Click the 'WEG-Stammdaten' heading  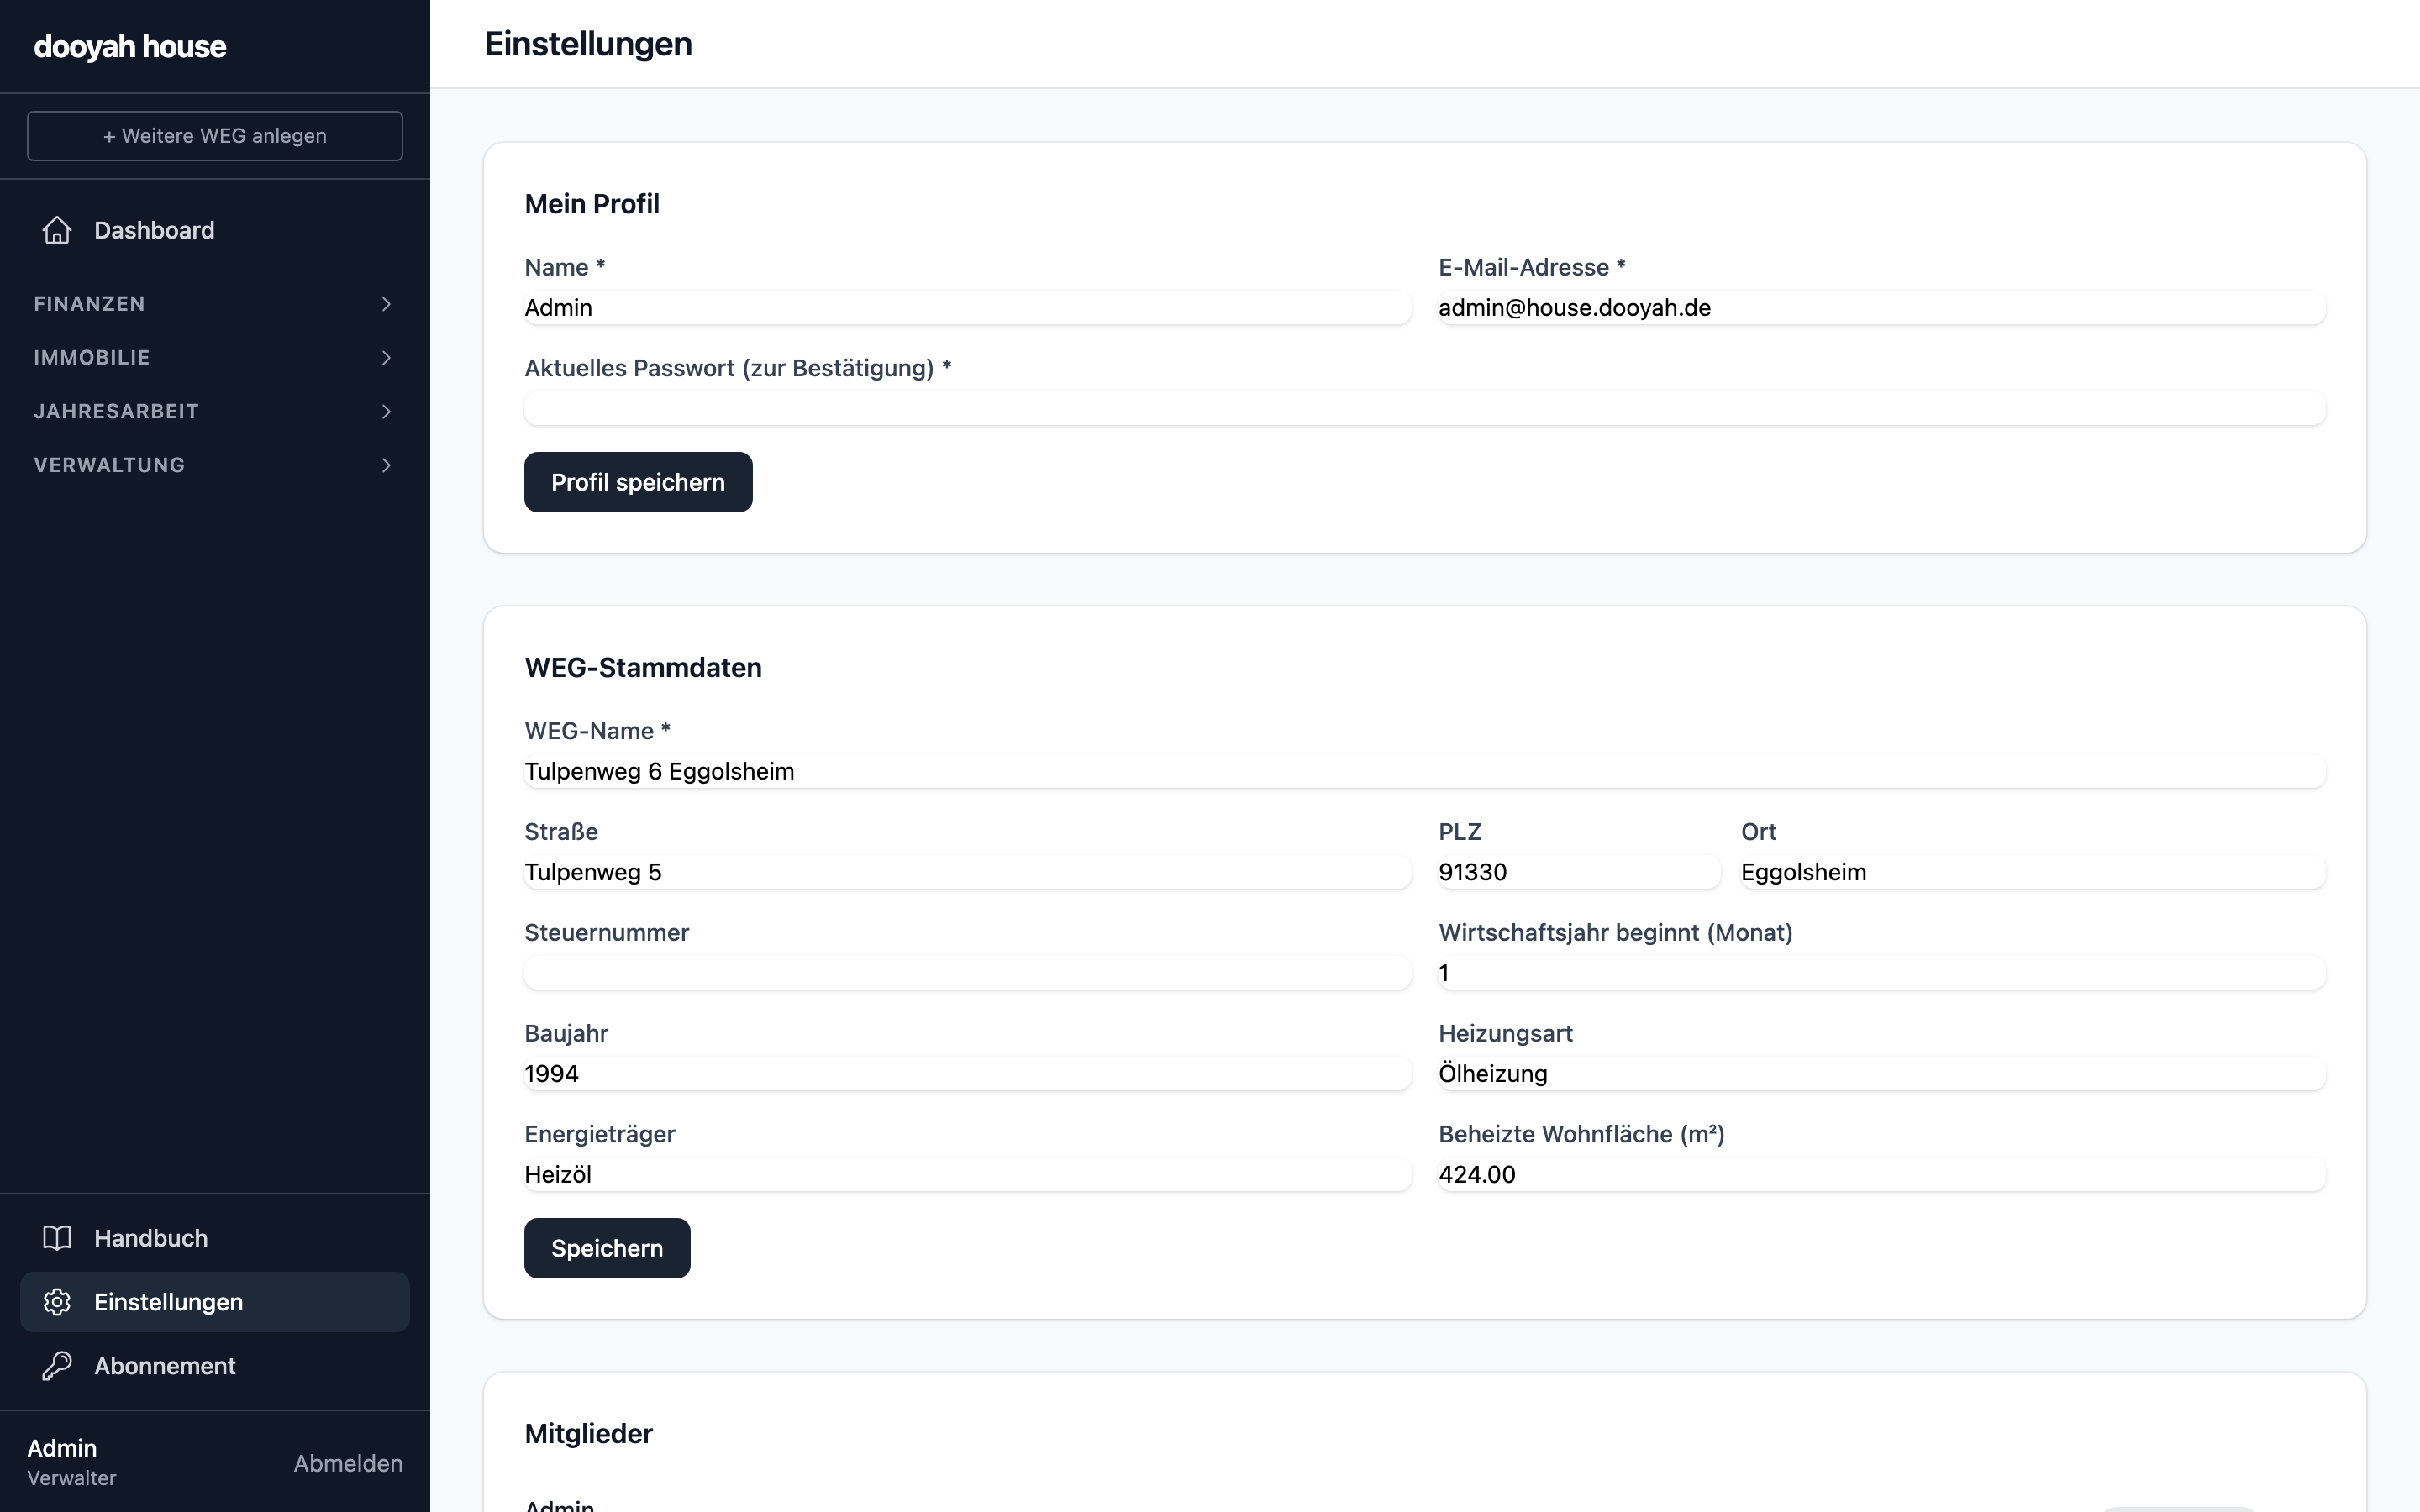click(643, 668)
